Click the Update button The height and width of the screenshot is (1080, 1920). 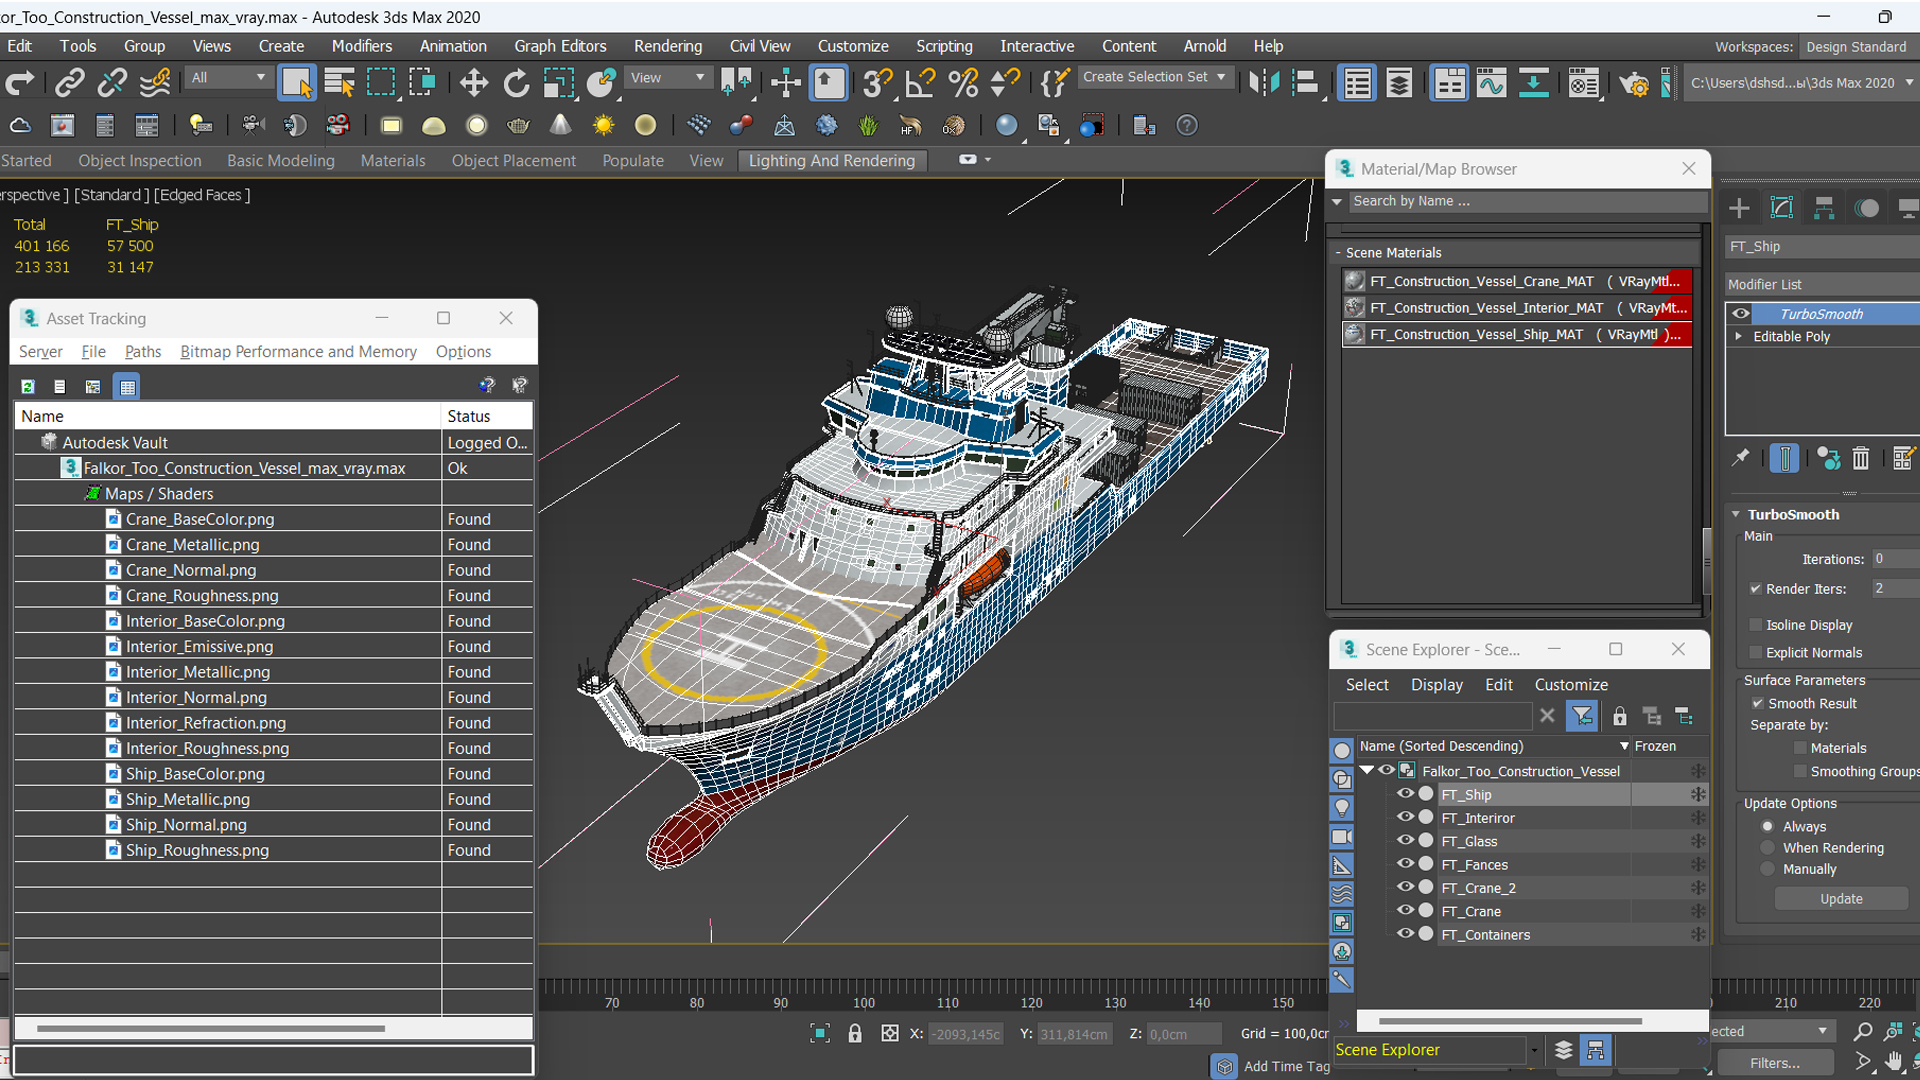(x=1842, y=898)
